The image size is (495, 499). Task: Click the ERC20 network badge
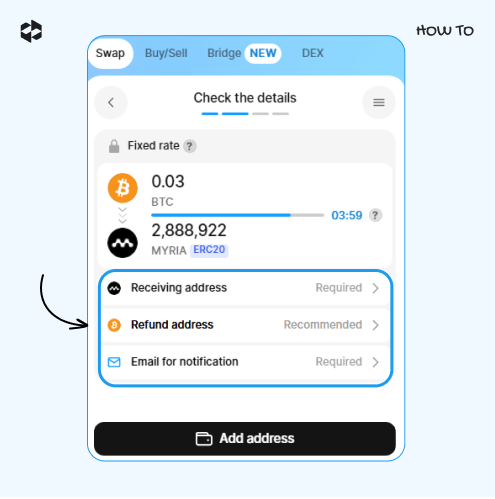209,250
